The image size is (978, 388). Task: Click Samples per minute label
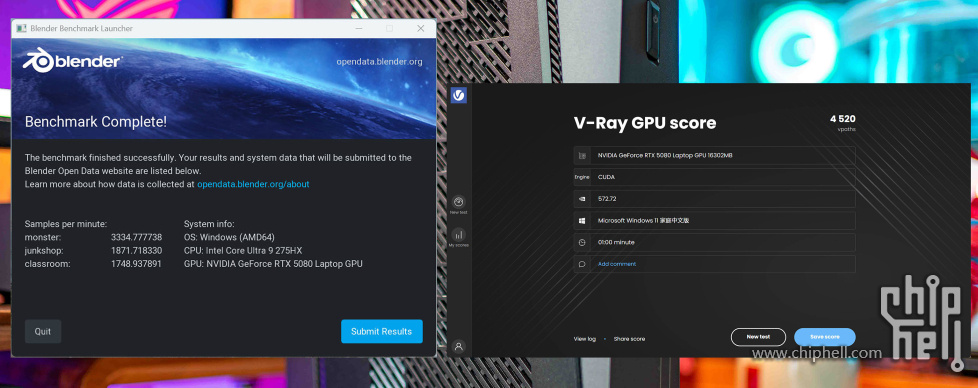66,224
